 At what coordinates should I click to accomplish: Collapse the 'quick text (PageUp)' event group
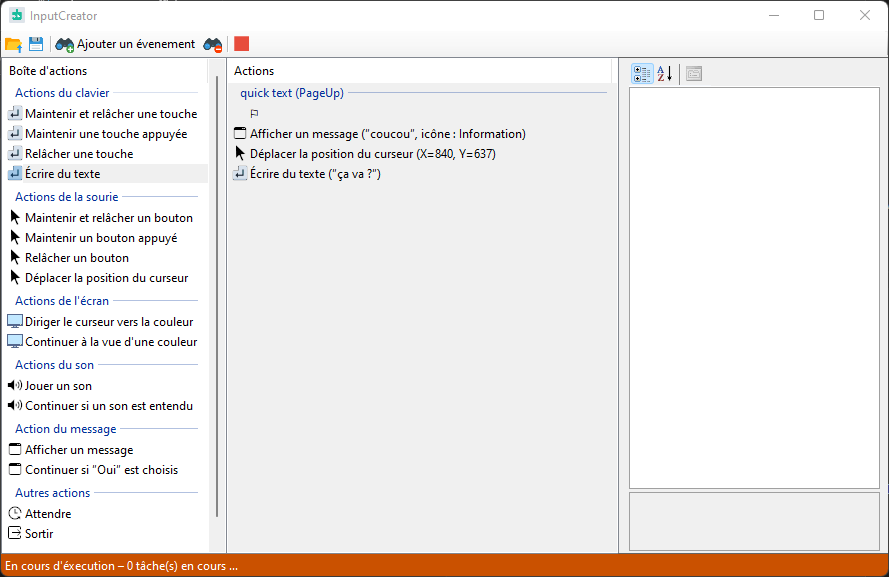point(291,93)
